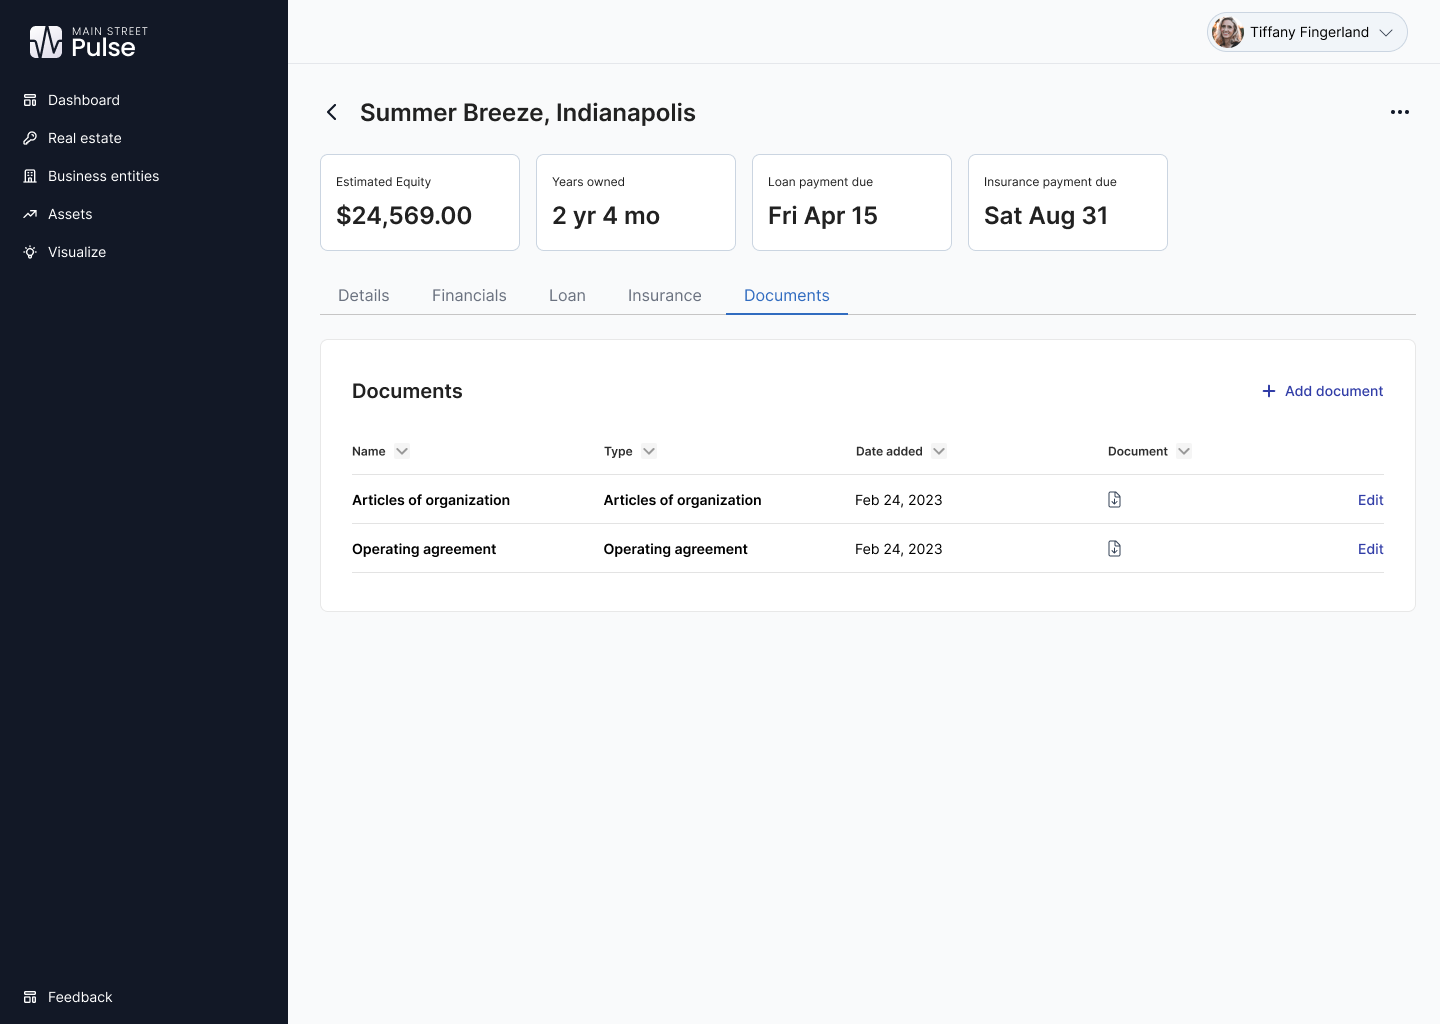
Task: Click the Assets trend icon
Action: (x=30, y=214)
